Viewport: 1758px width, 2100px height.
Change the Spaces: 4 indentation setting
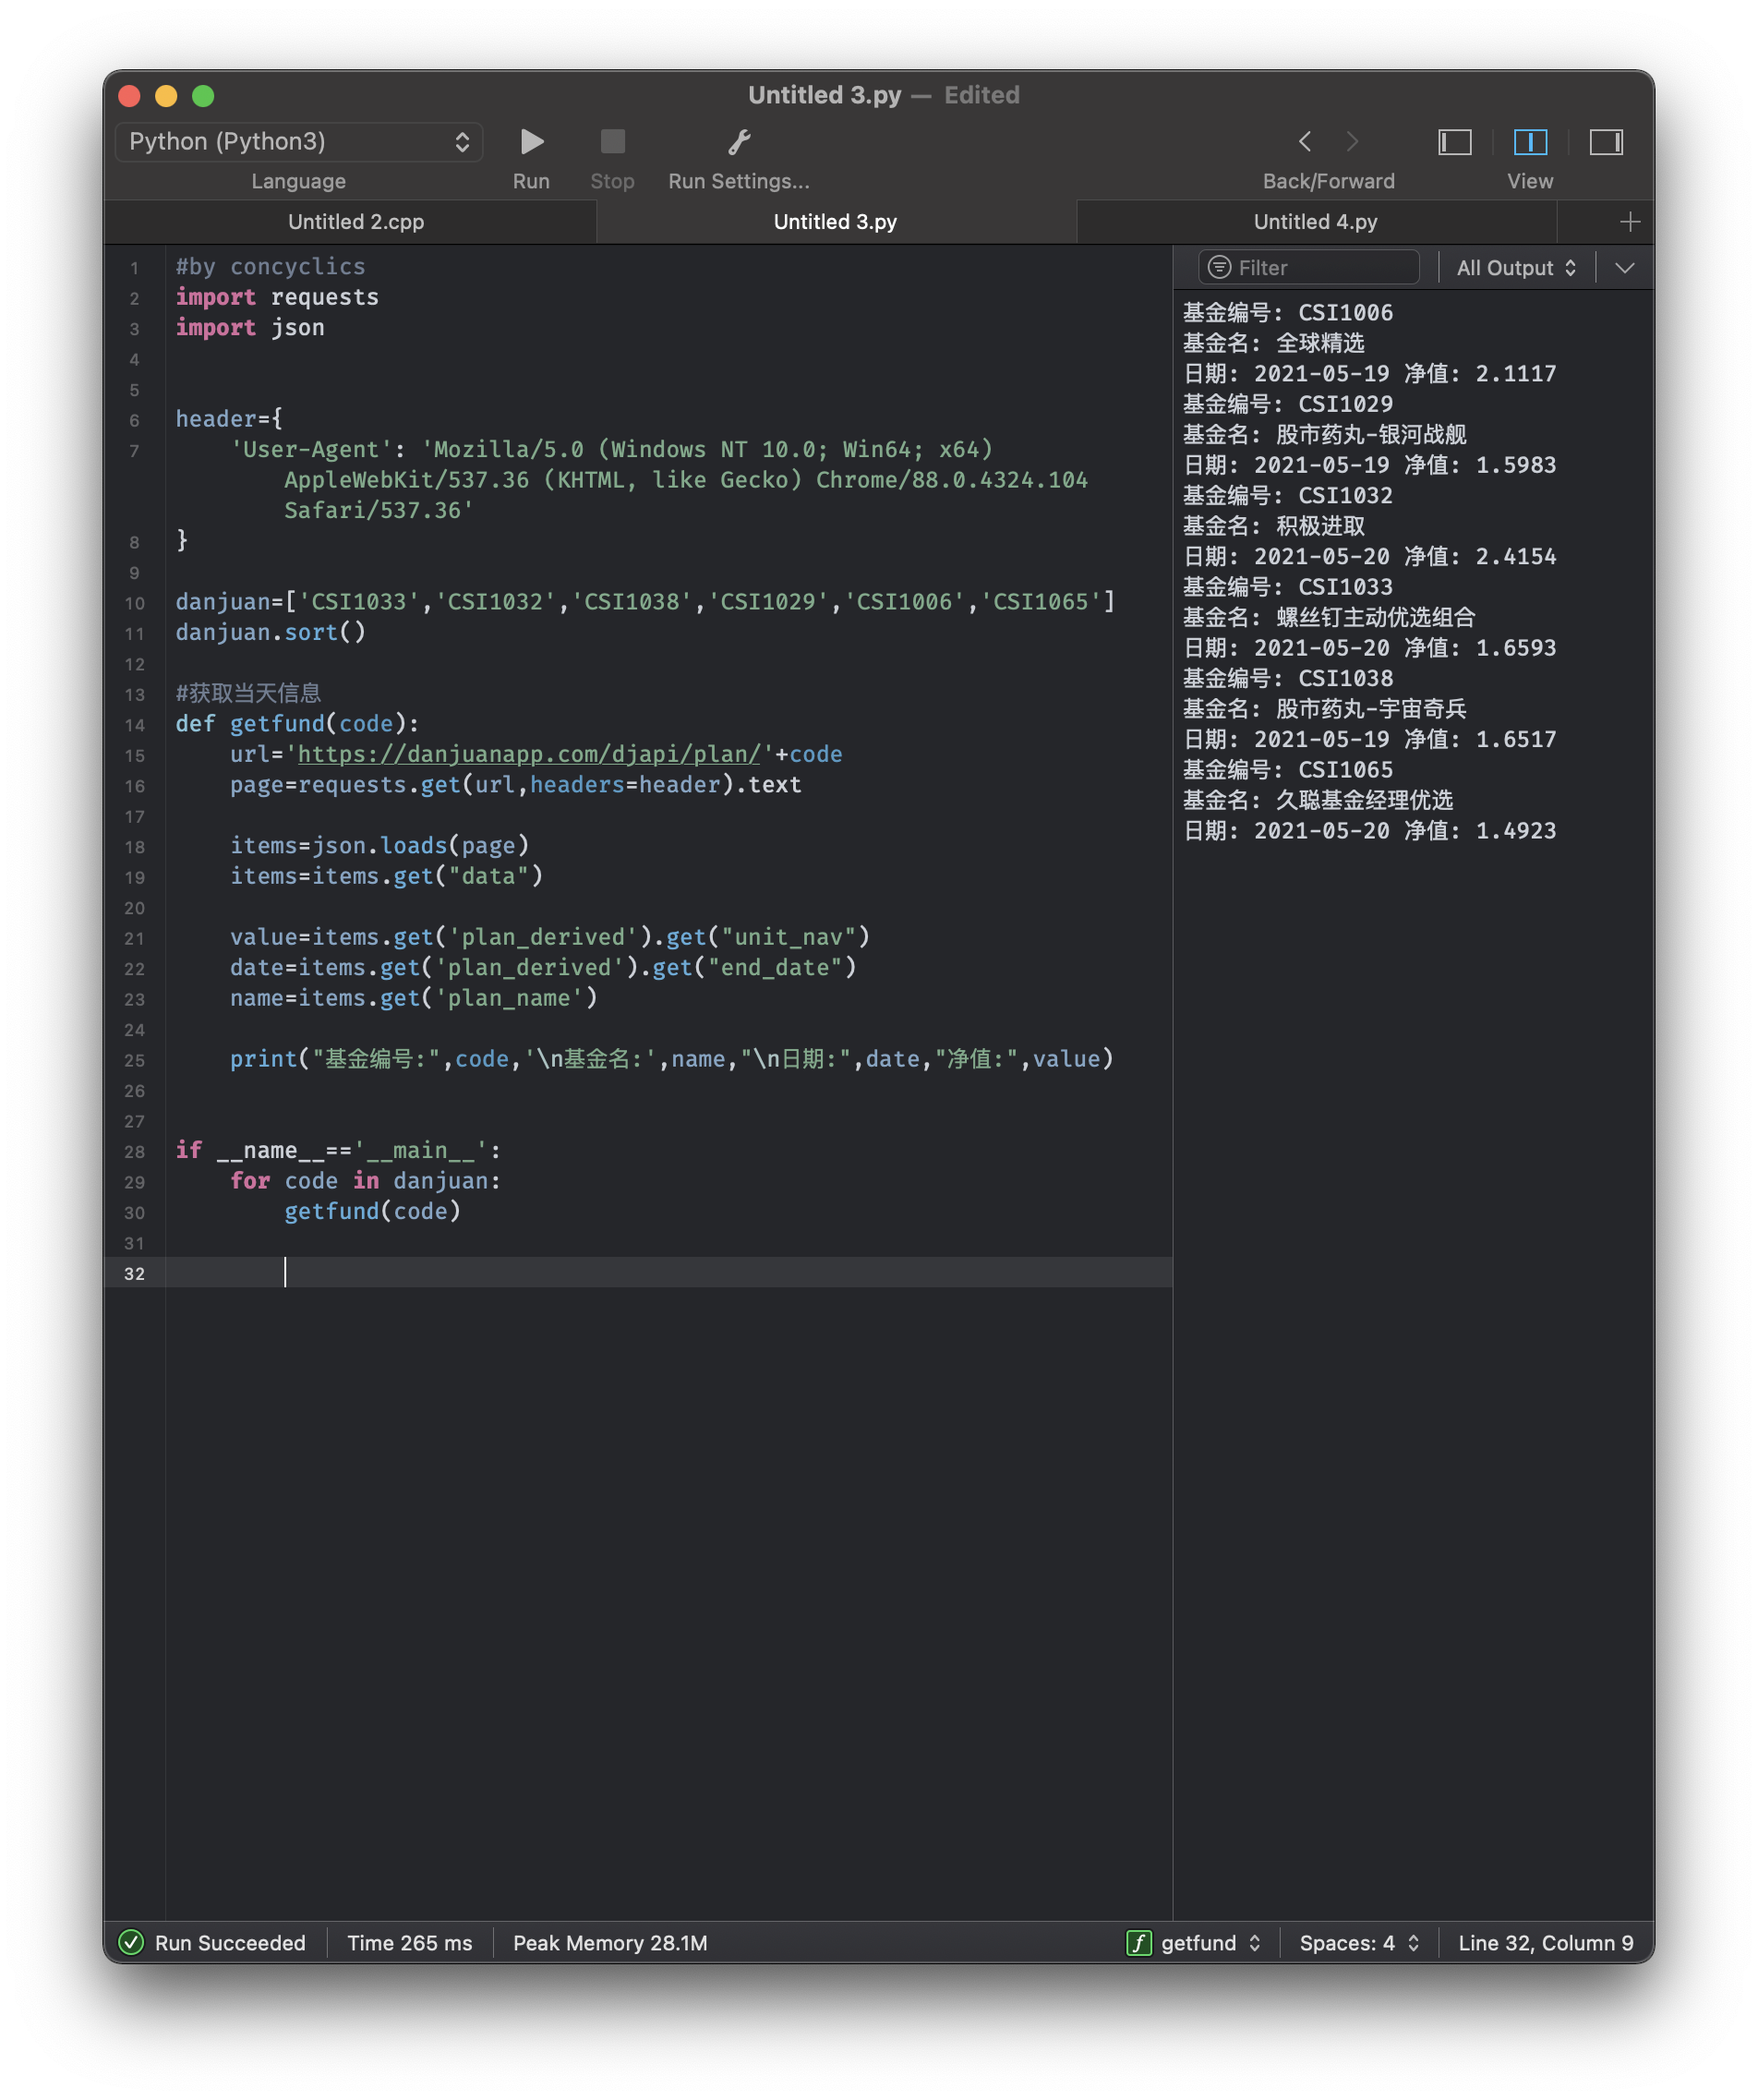(1359, 1943)
